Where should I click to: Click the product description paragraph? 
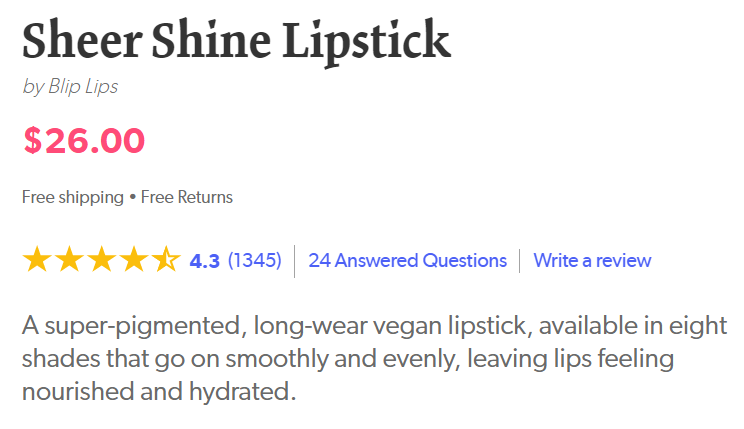point(372,357)
